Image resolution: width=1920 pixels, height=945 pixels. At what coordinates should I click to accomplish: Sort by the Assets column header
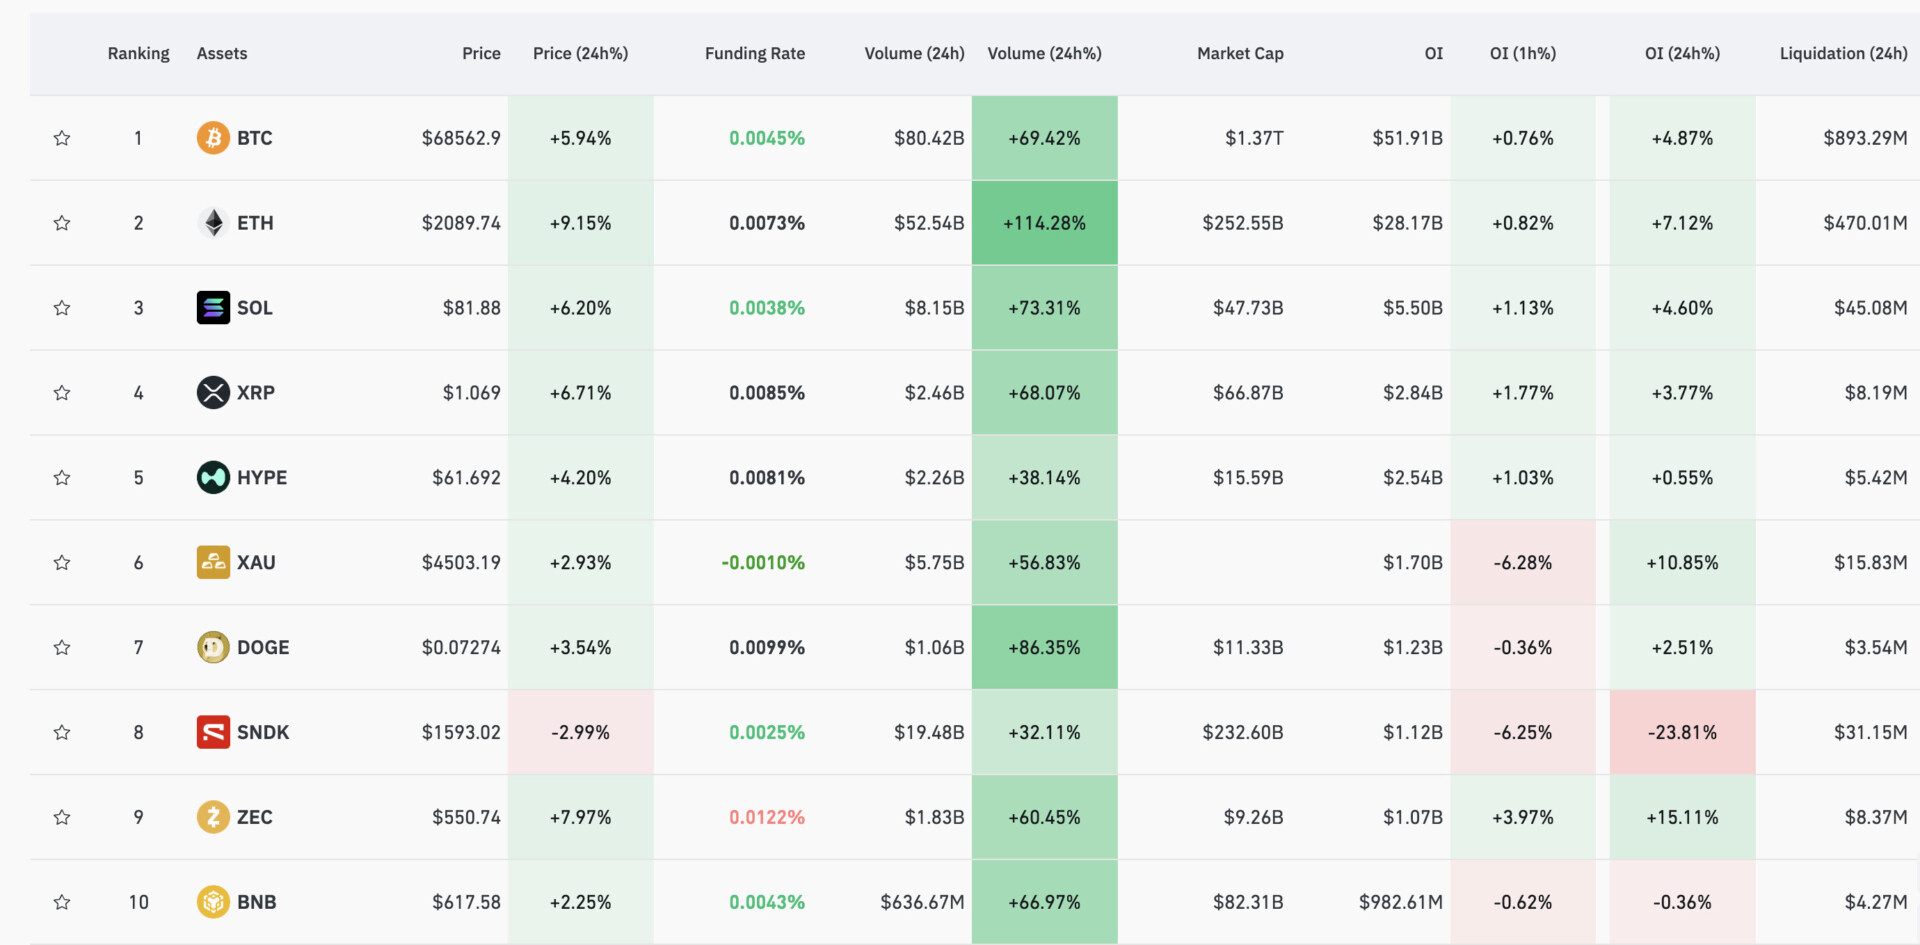click(222, 53)
